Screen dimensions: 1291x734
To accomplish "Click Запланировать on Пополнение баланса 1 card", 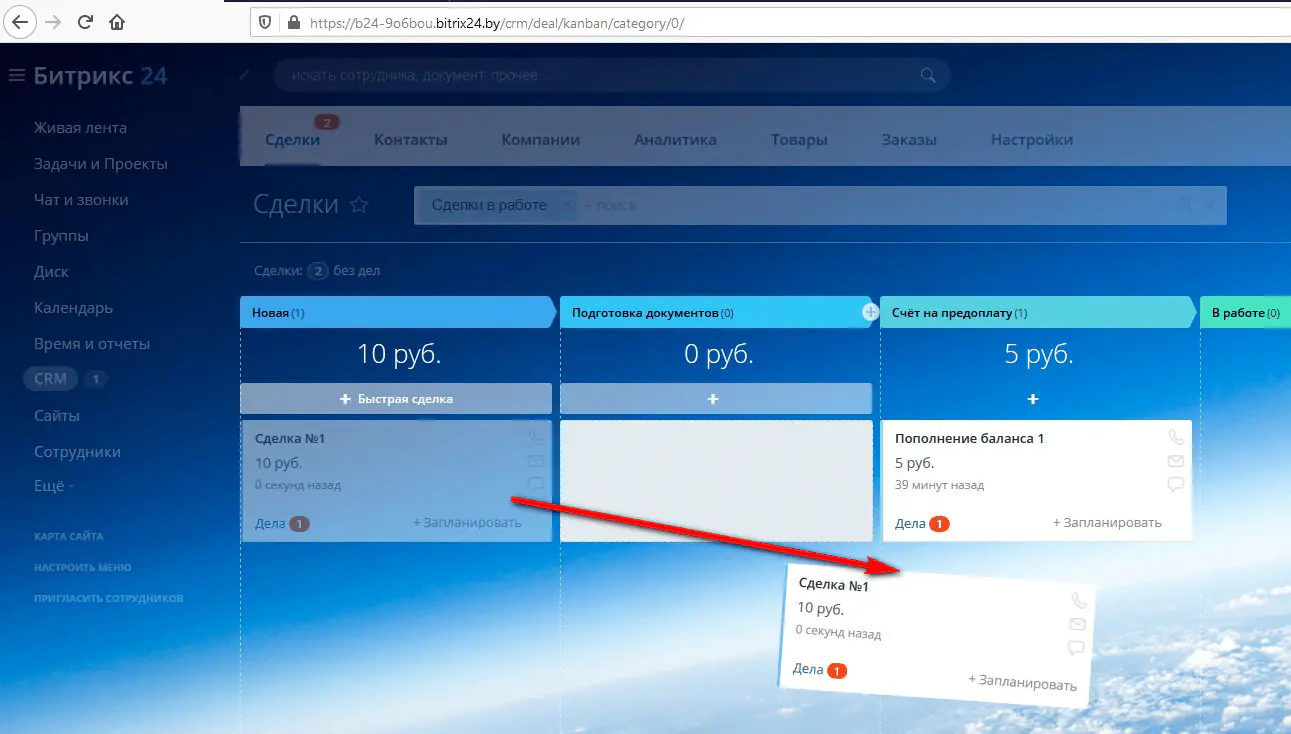I will coord(1107,523).
